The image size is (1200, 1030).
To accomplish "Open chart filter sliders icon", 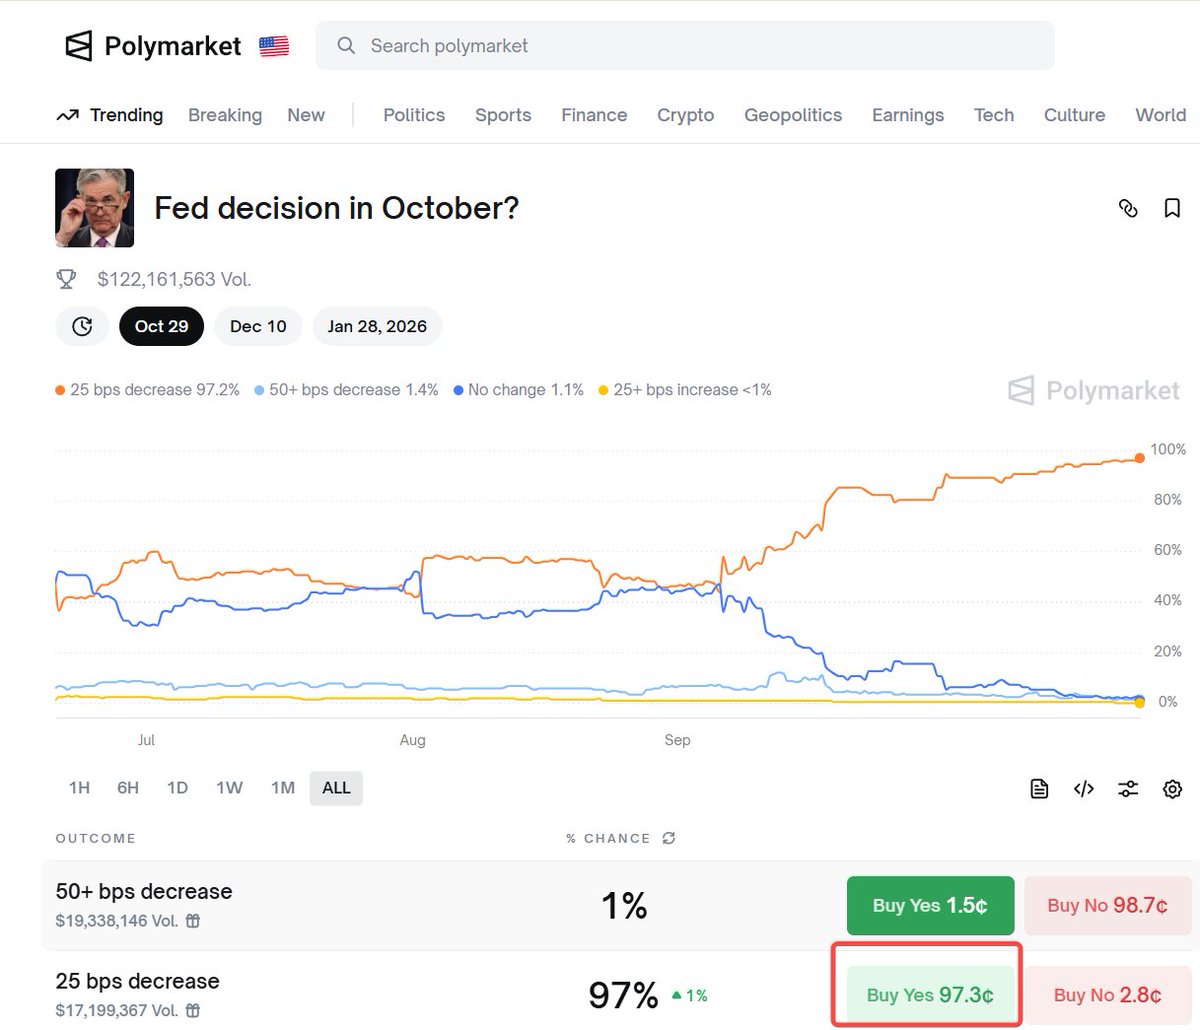I will pos(1128,789).
